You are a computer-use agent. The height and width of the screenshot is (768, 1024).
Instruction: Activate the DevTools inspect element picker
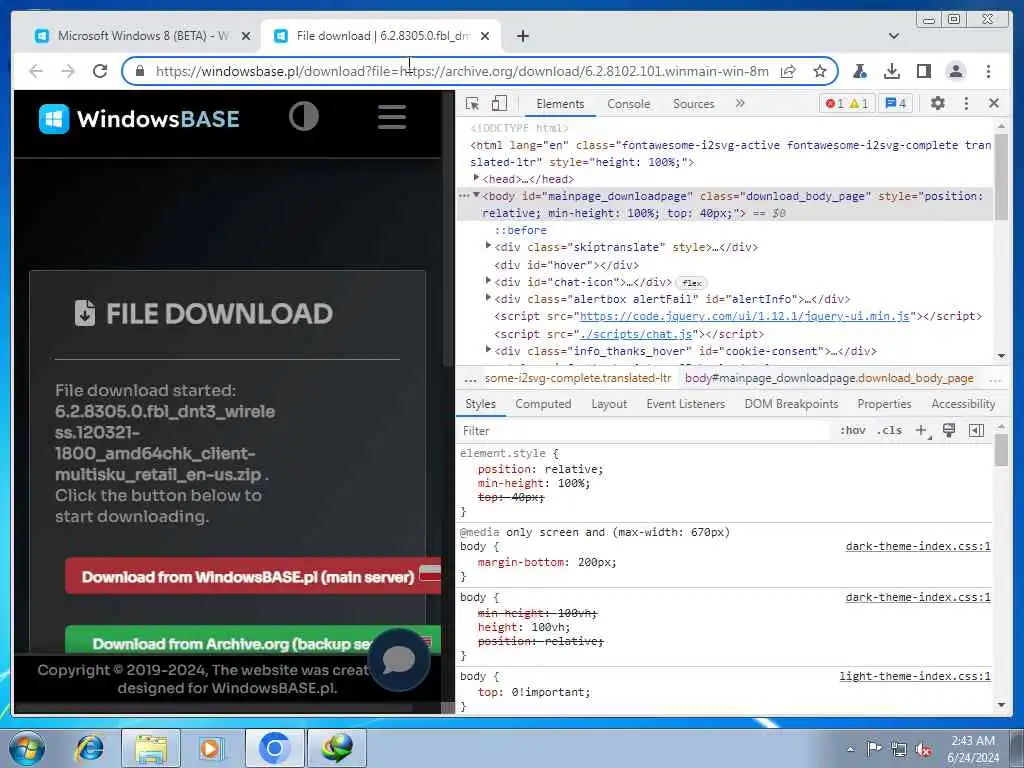472,103
